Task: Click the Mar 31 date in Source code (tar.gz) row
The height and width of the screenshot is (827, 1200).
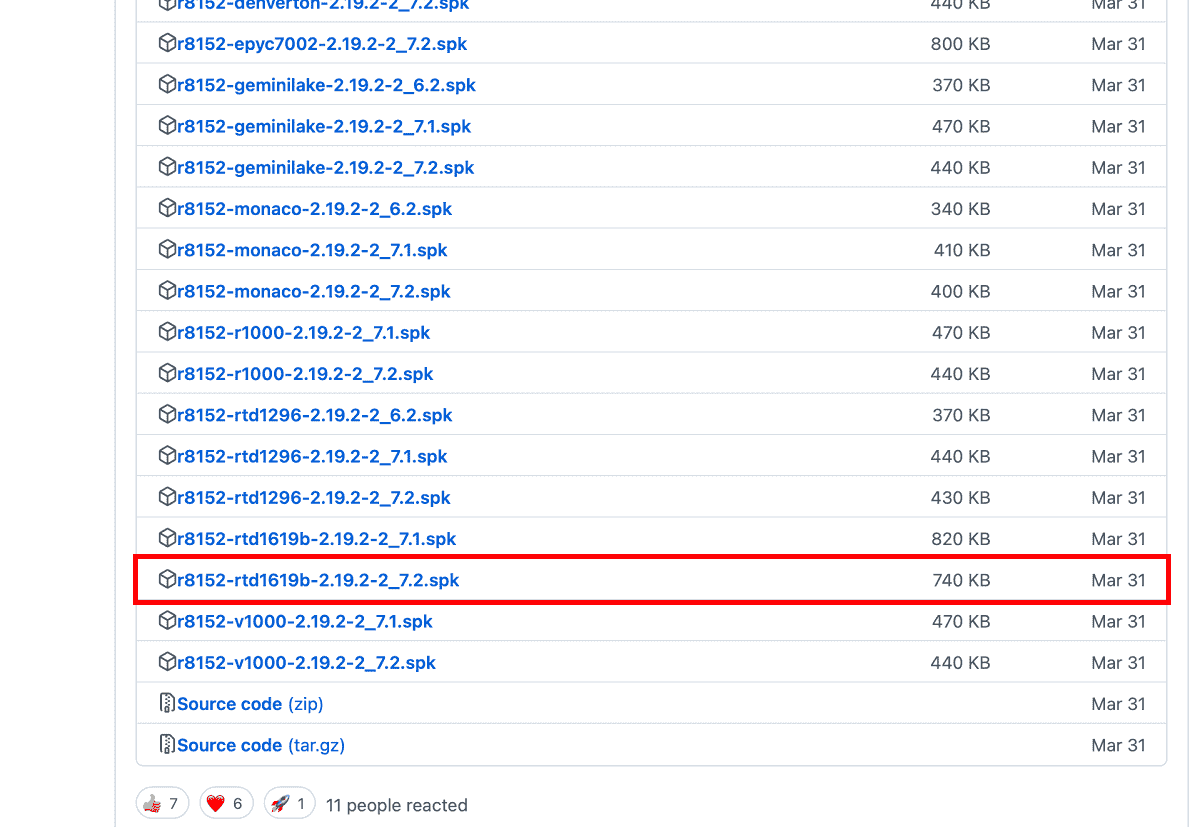Action: pos(1119,745)
